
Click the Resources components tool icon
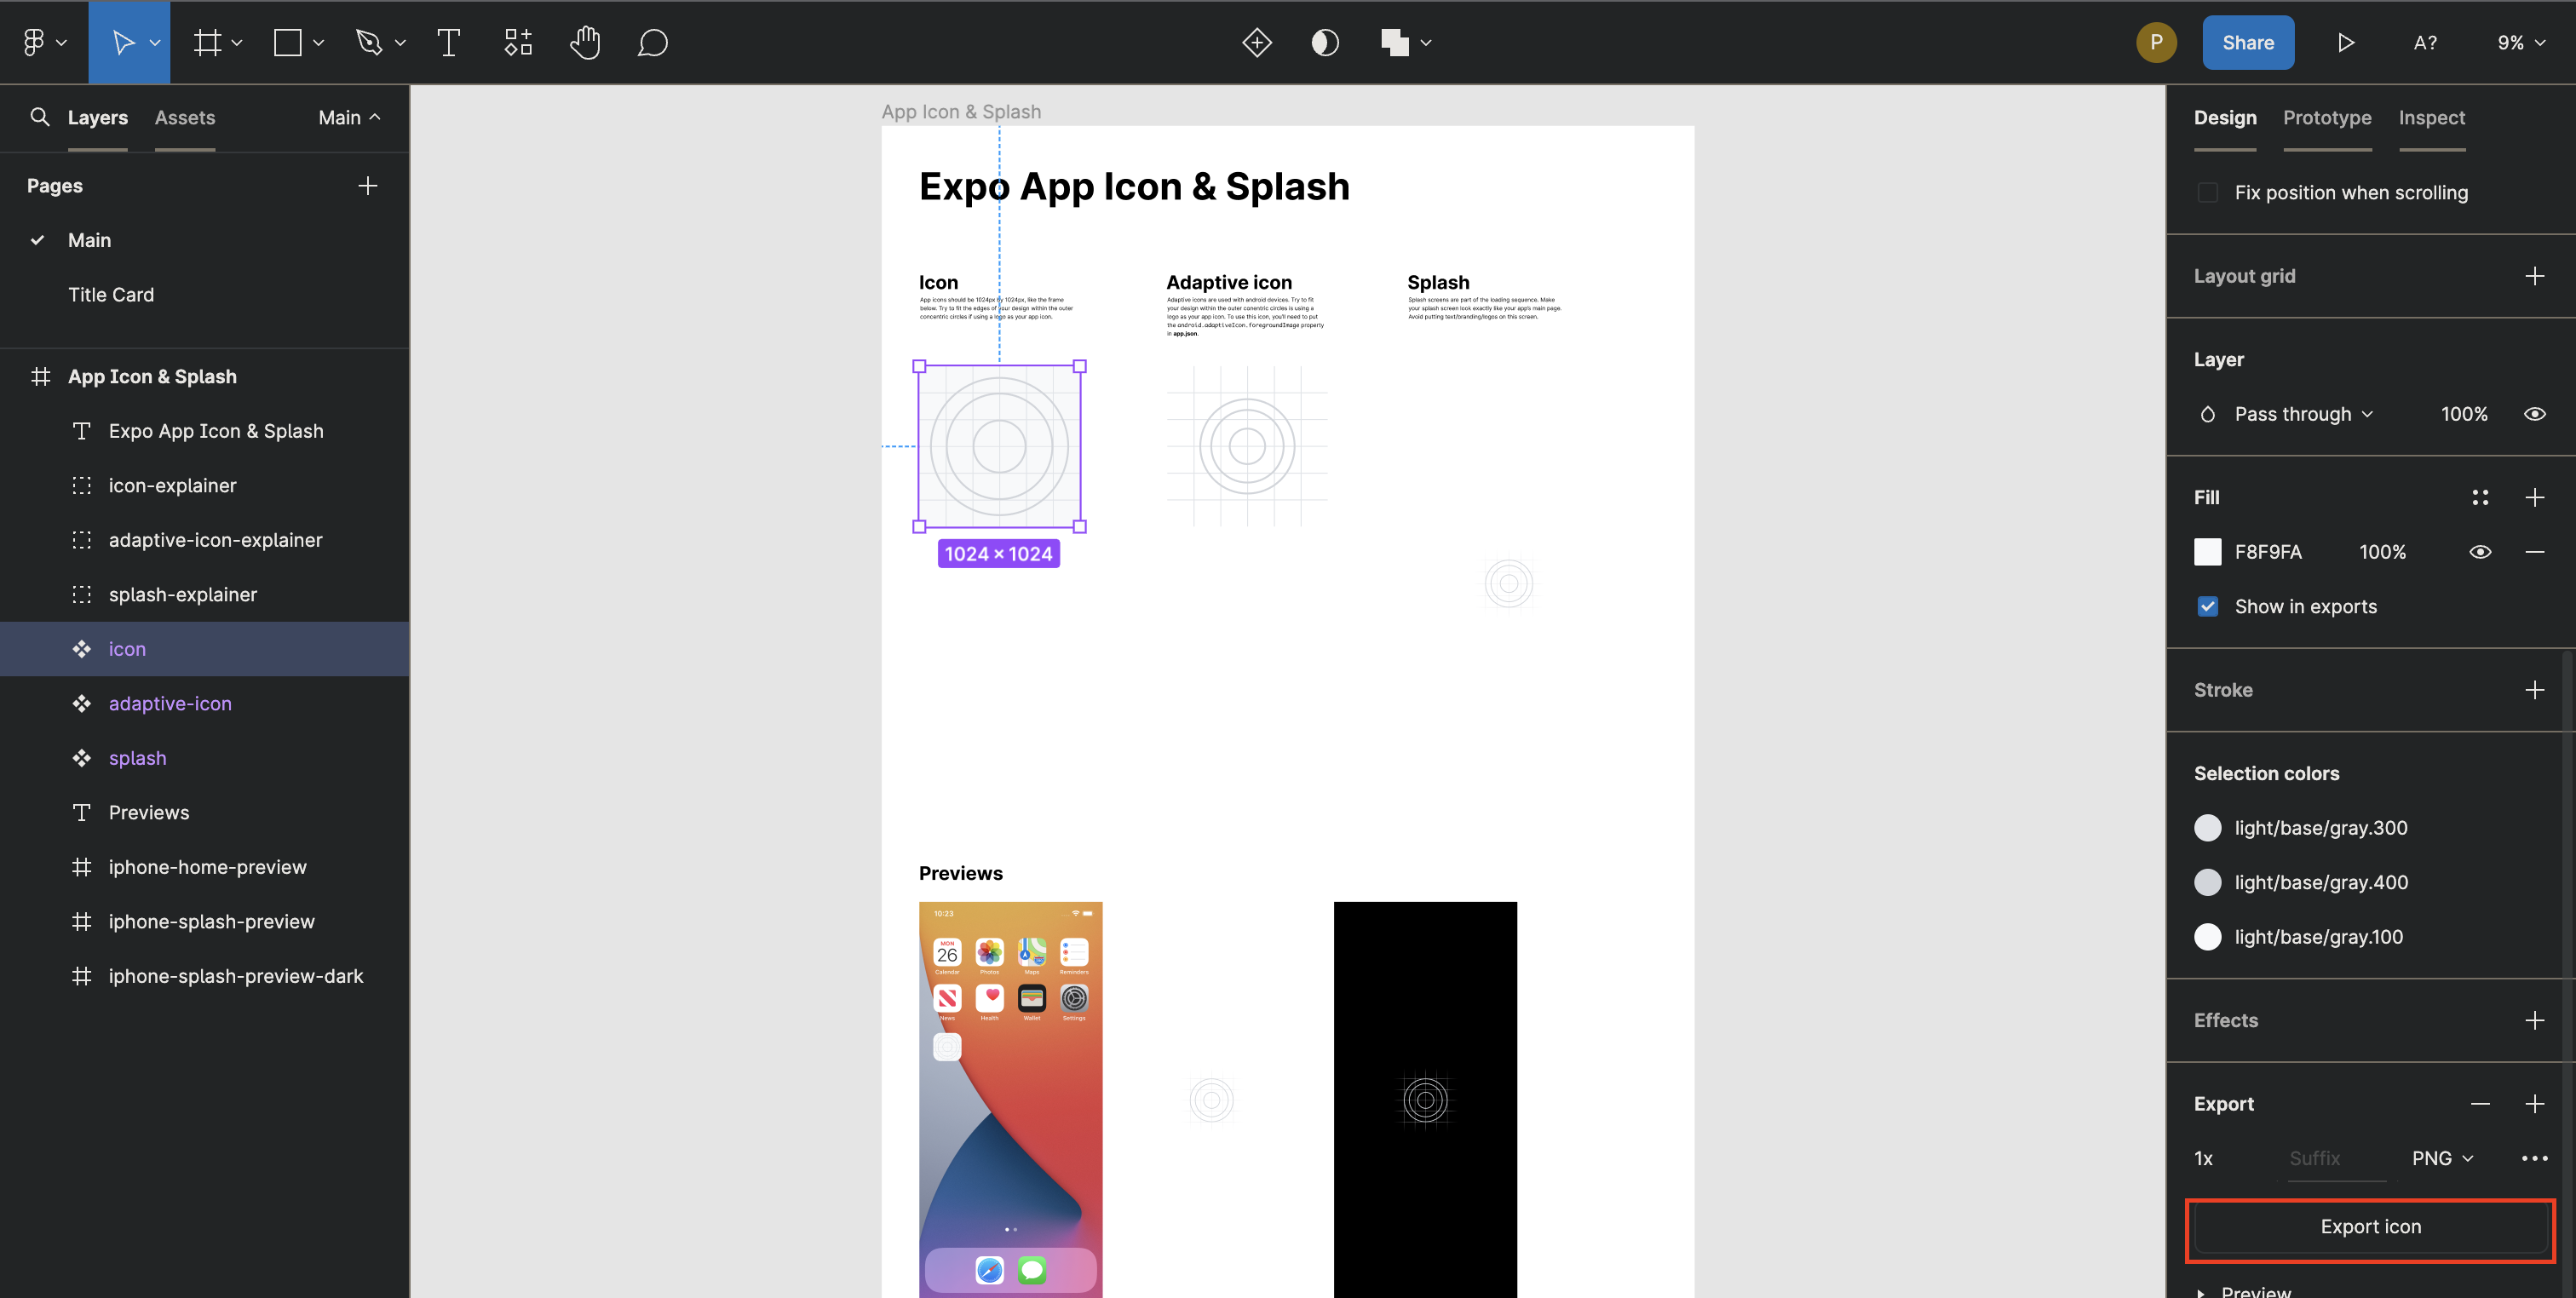[x=517, y=42]
